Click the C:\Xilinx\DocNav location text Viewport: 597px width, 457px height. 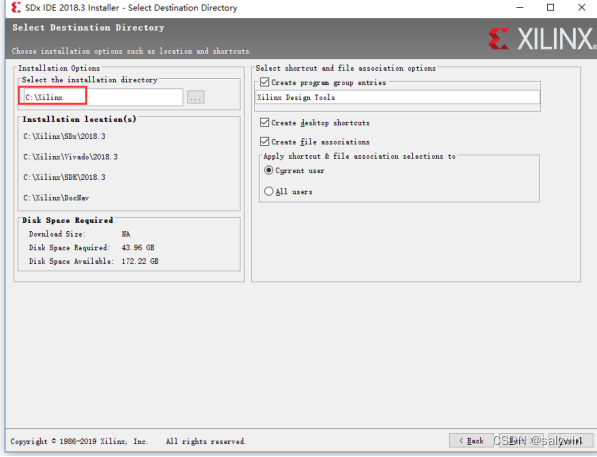tap(56, 198)
